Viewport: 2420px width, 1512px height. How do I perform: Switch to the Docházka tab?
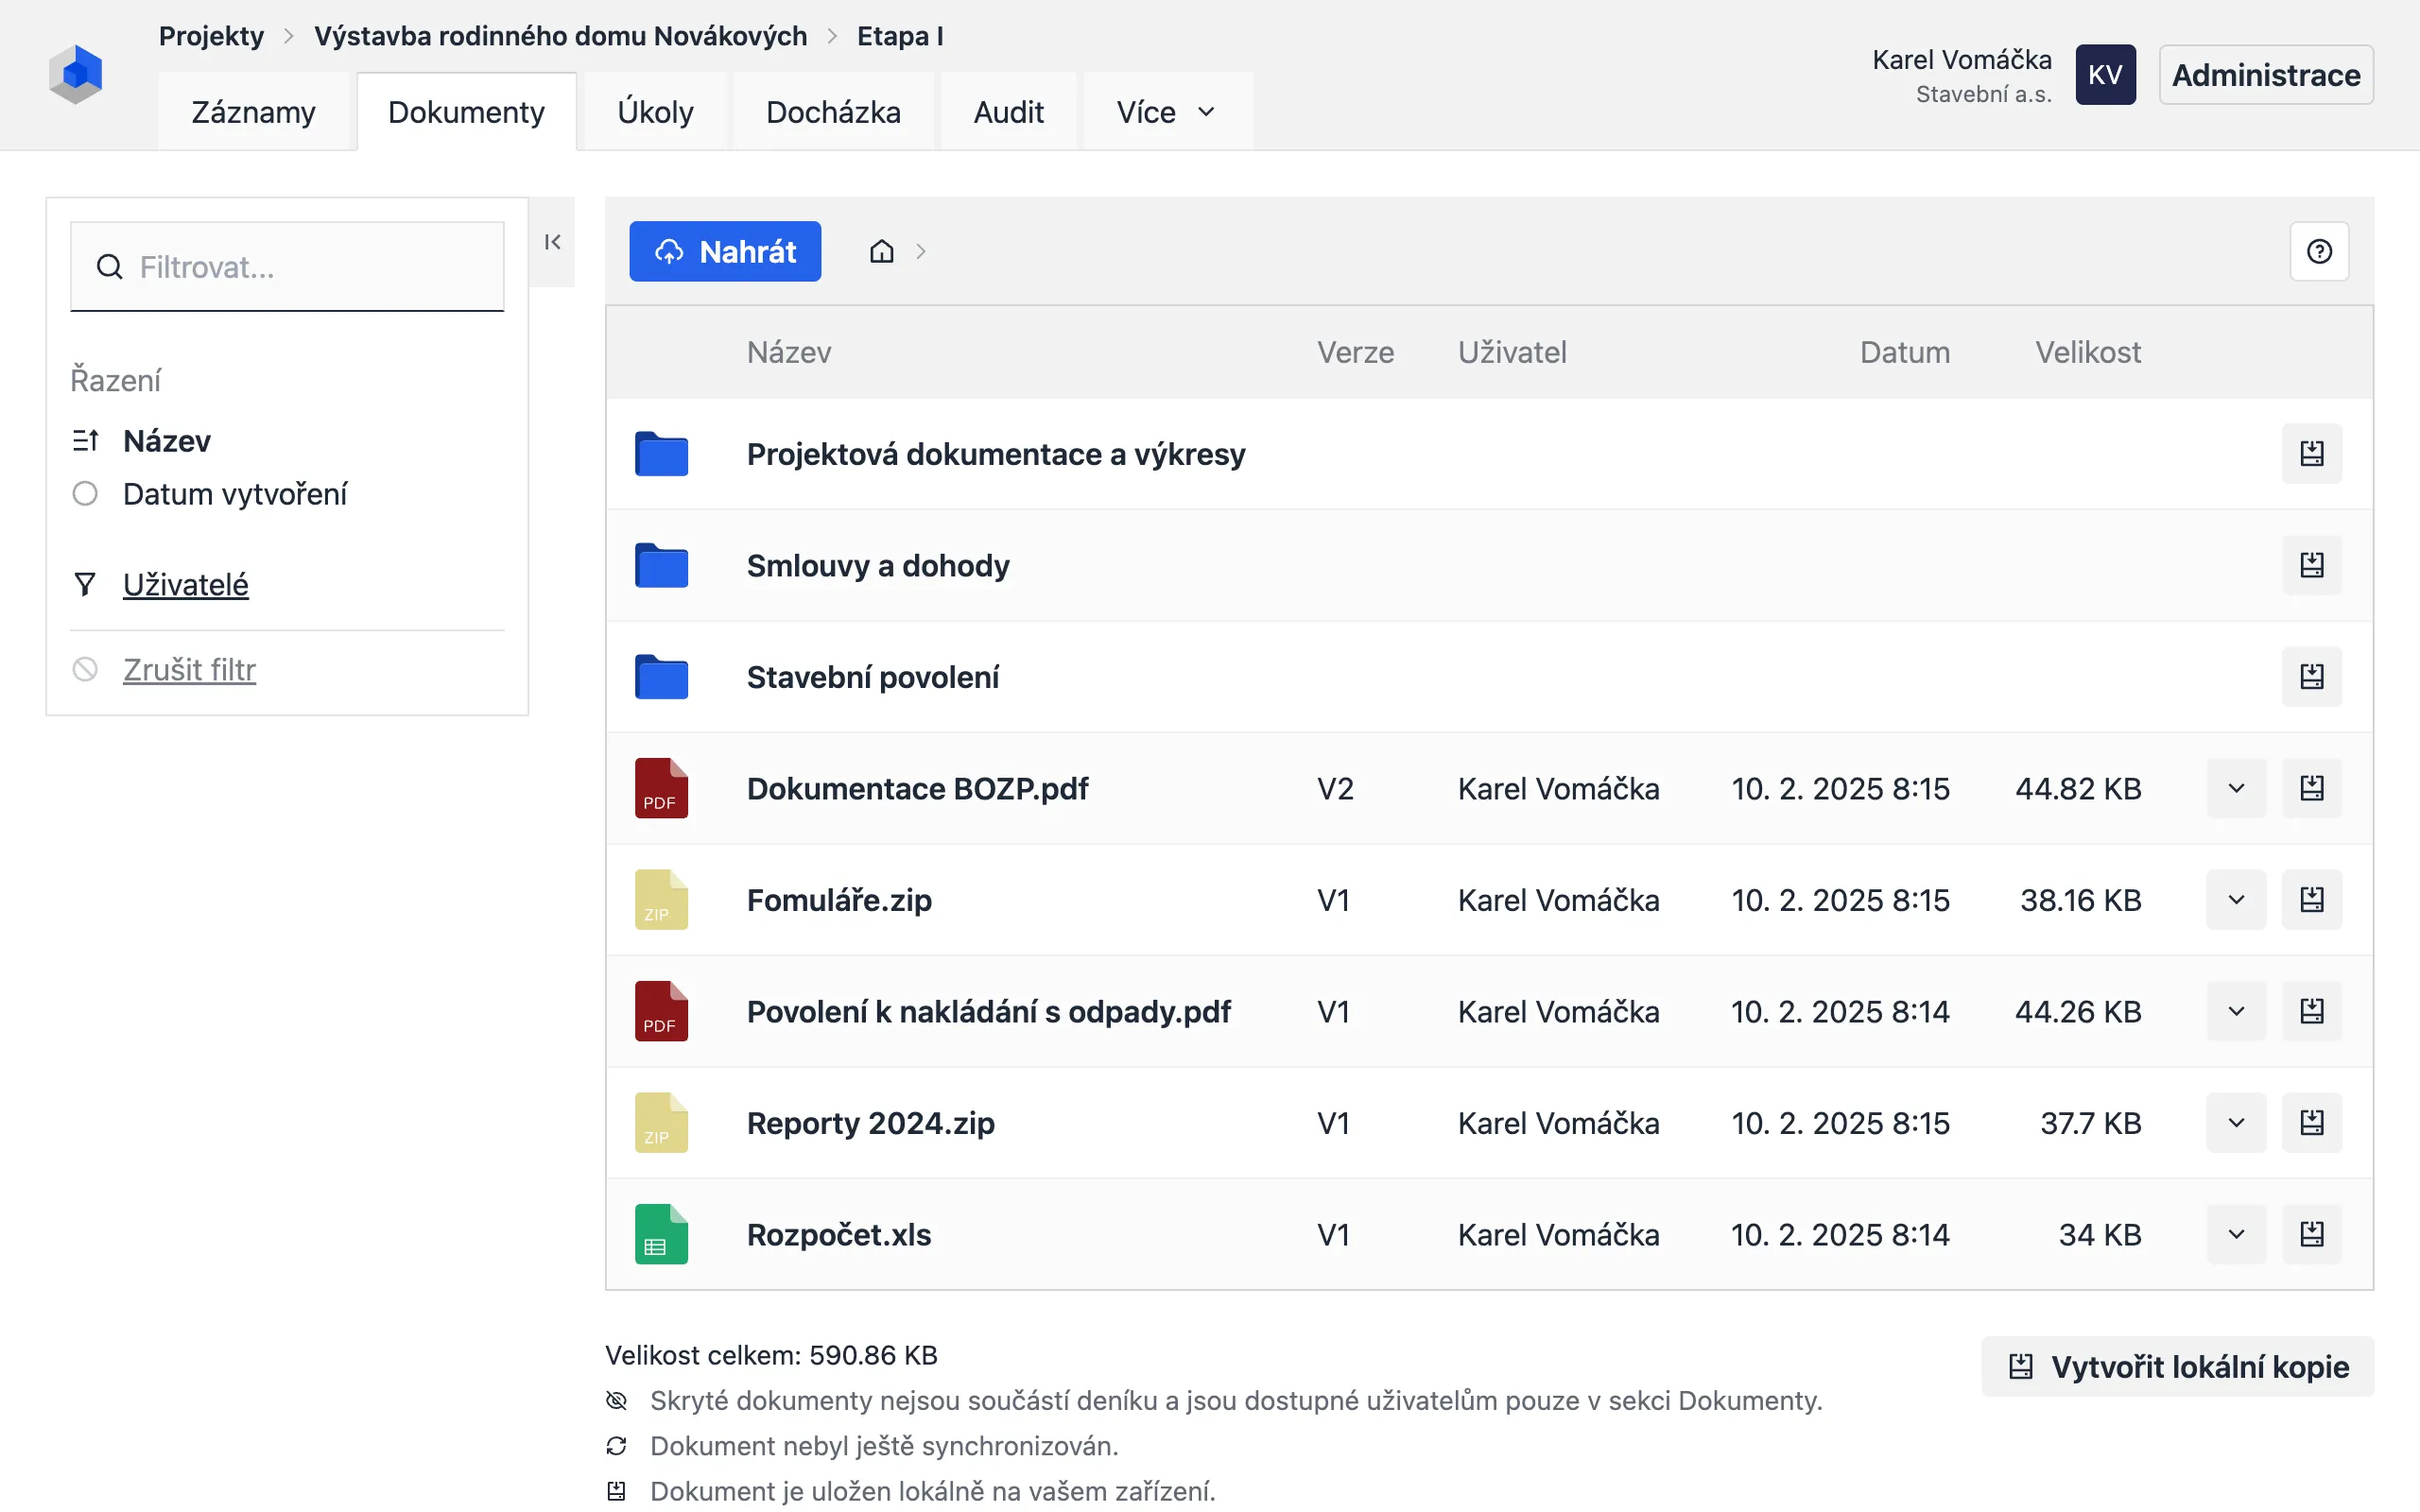tap(833, 112)
